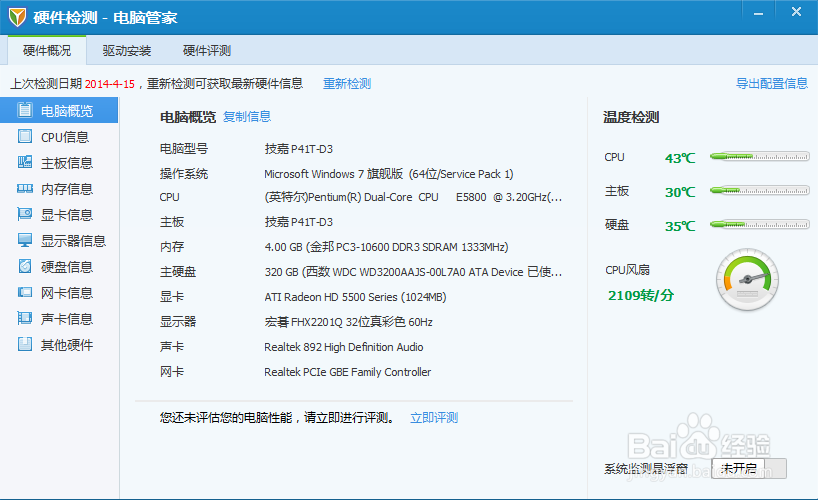The height and width of the screenshot is (500, 818).
Task: Click the computer model value 技嘉 P41T-D3
Action: click(298, 149)
